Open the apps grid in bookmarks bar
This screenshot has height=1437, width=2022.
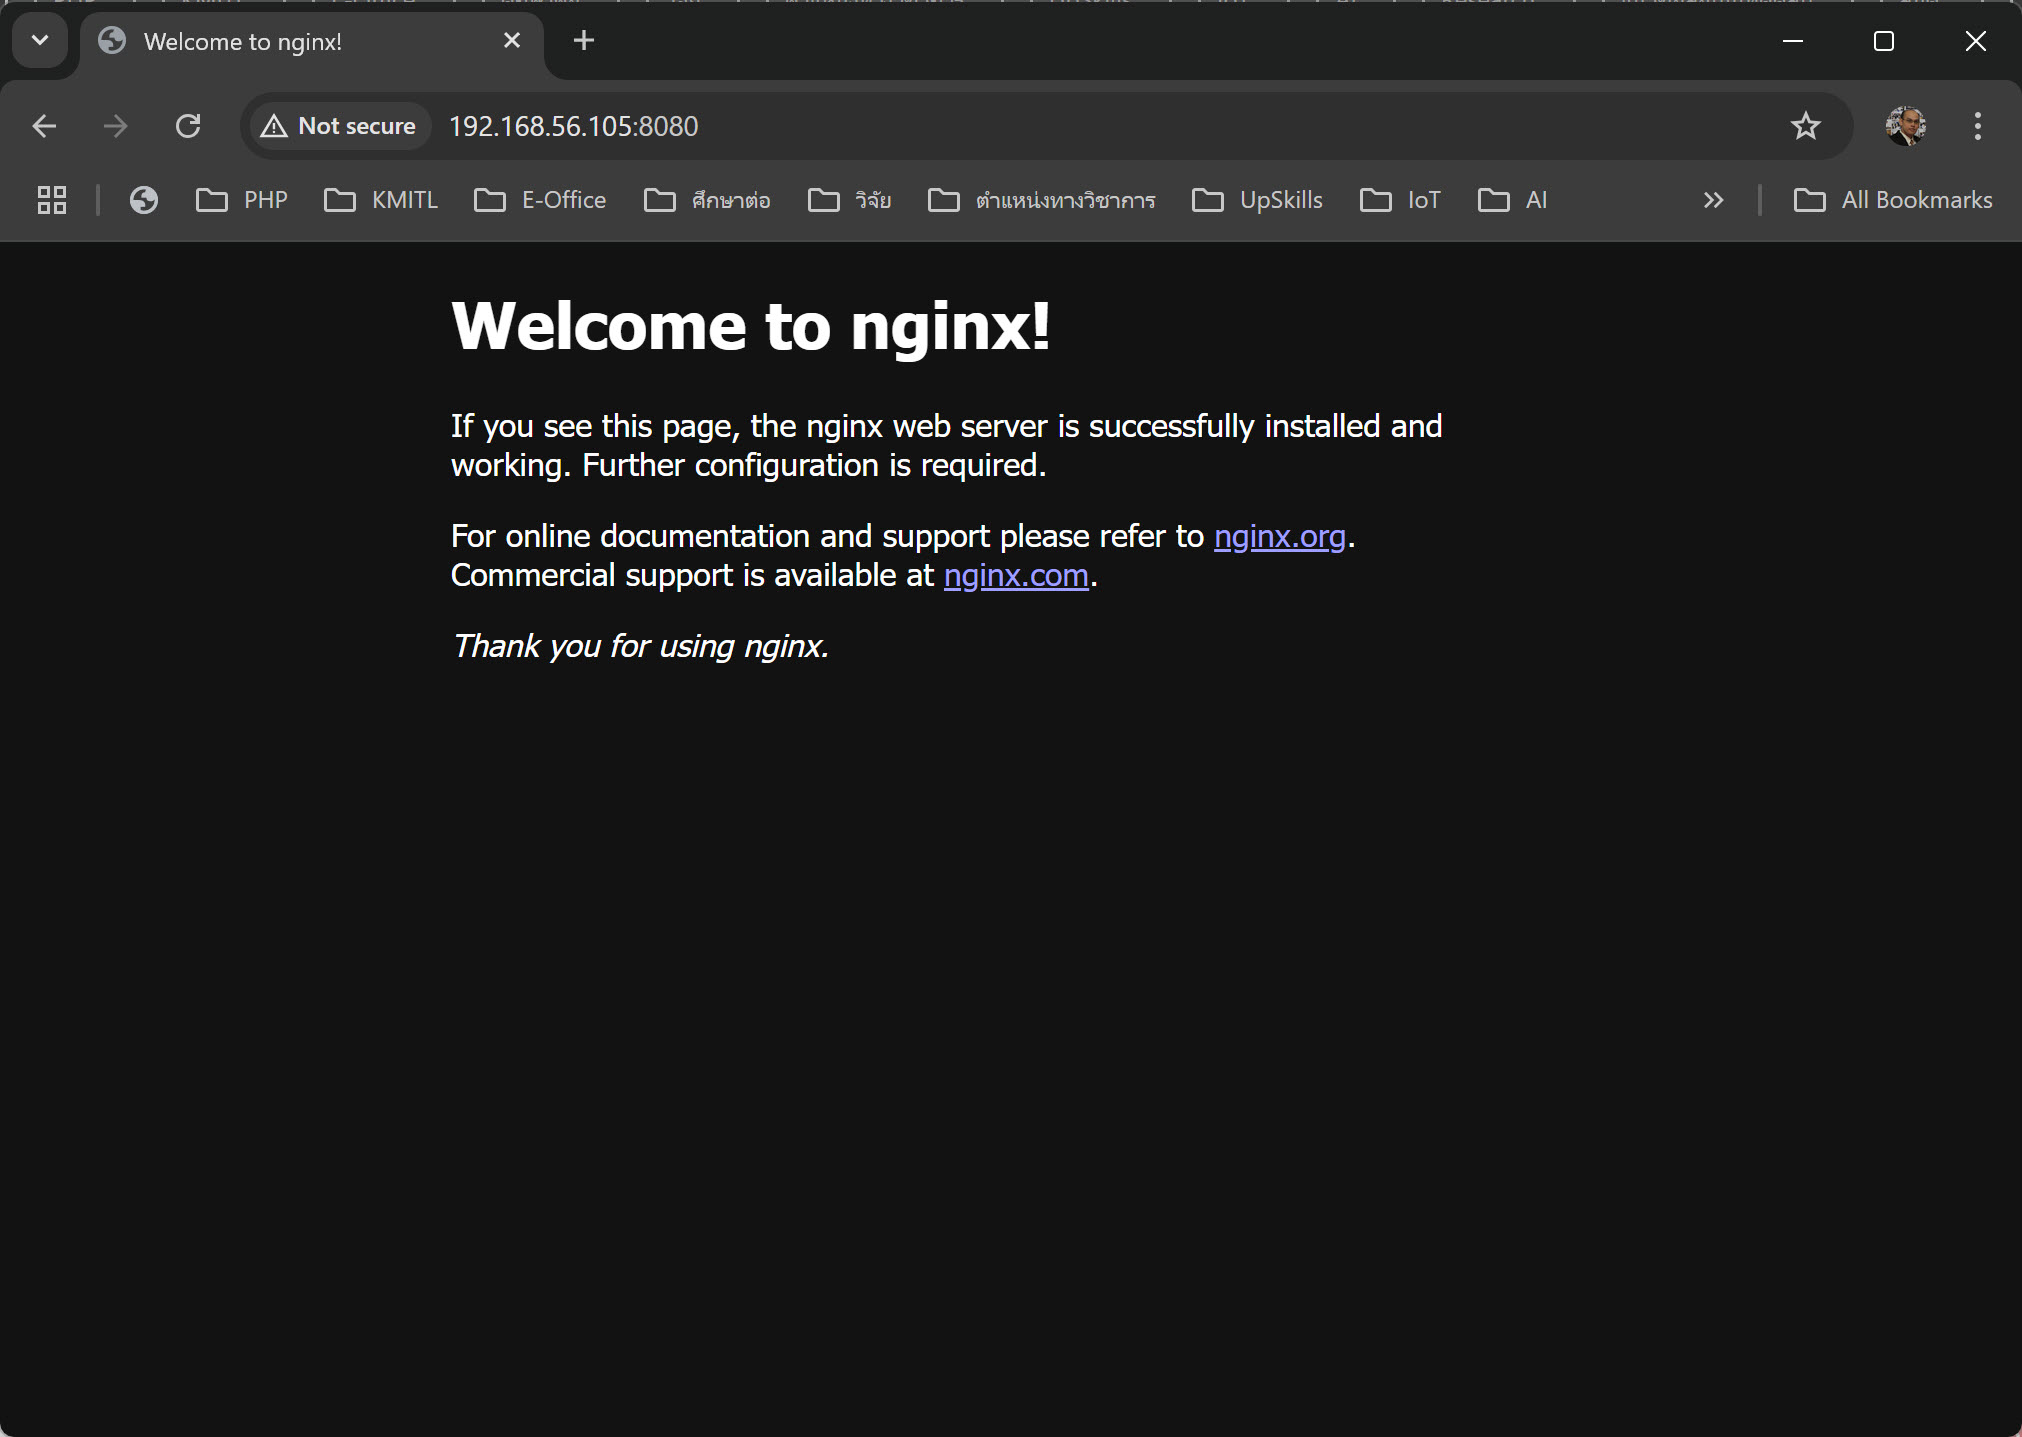point(52,200)
